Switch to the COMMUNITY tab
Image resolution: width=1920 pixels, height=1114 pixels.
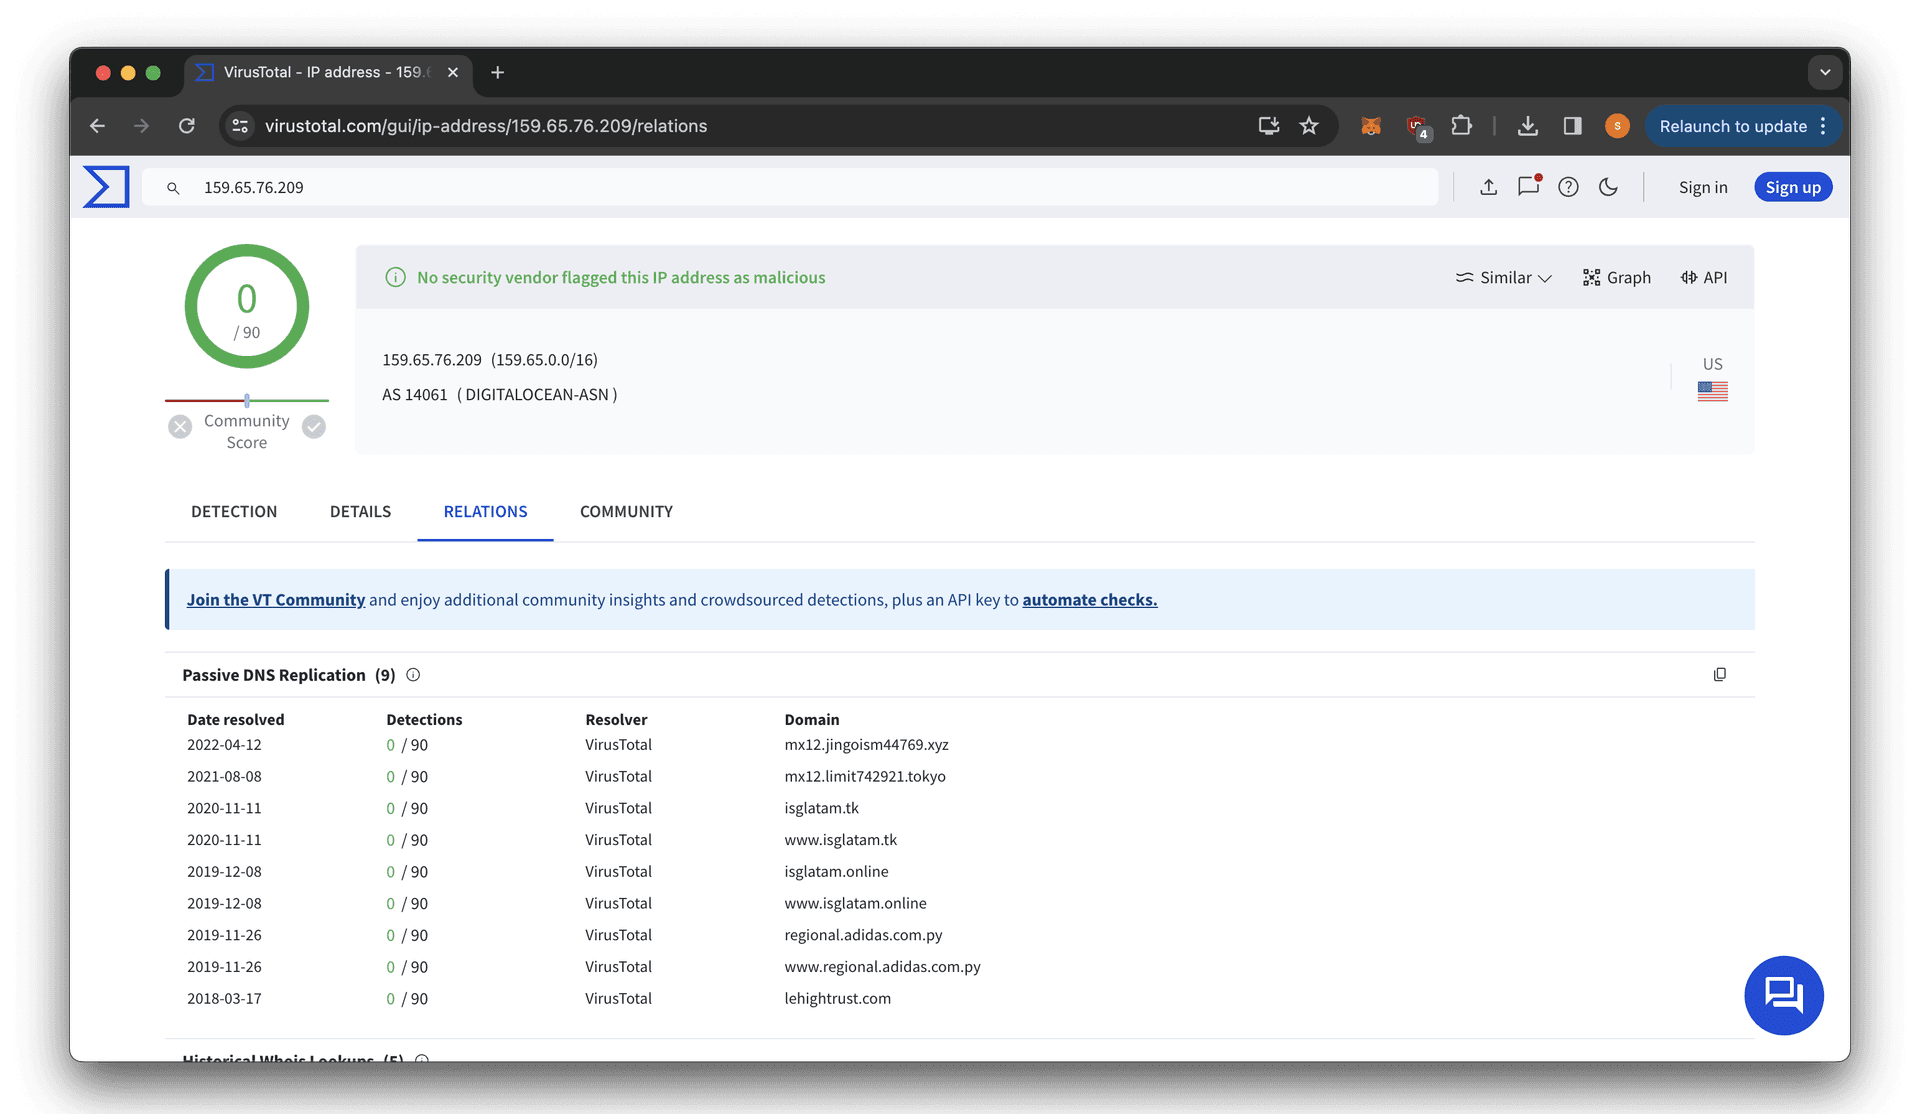626,512
